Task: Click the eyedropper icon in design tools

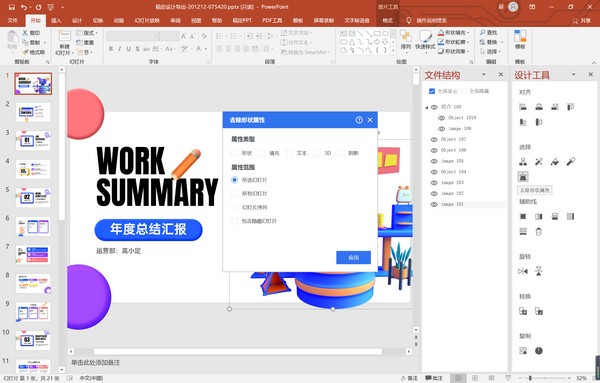Action: (x=571, y=161)
